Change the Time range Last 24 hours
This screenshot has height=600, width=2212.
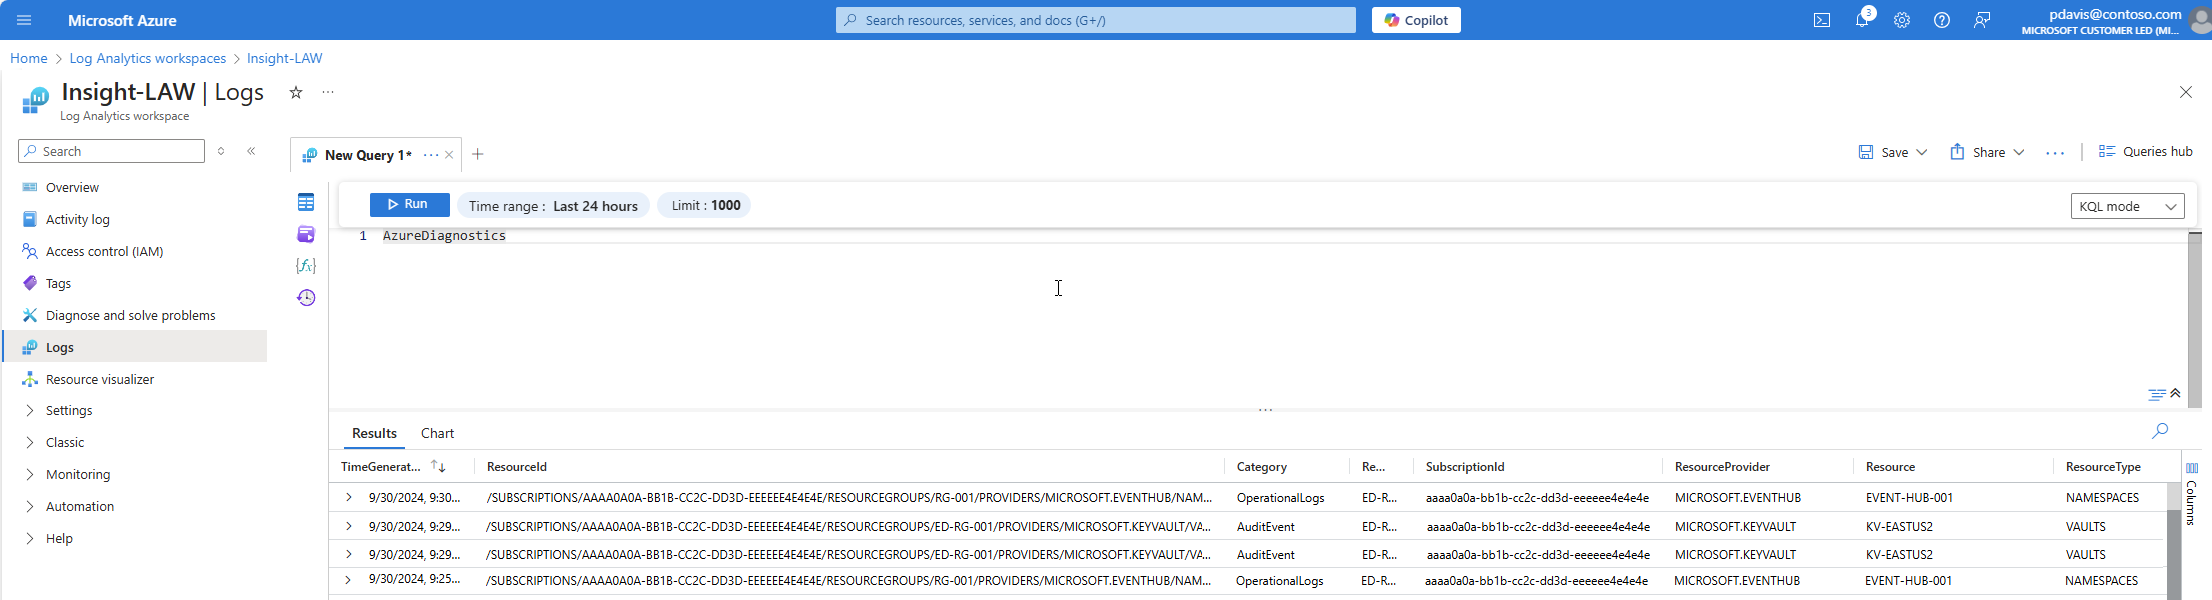pos(553,205)
